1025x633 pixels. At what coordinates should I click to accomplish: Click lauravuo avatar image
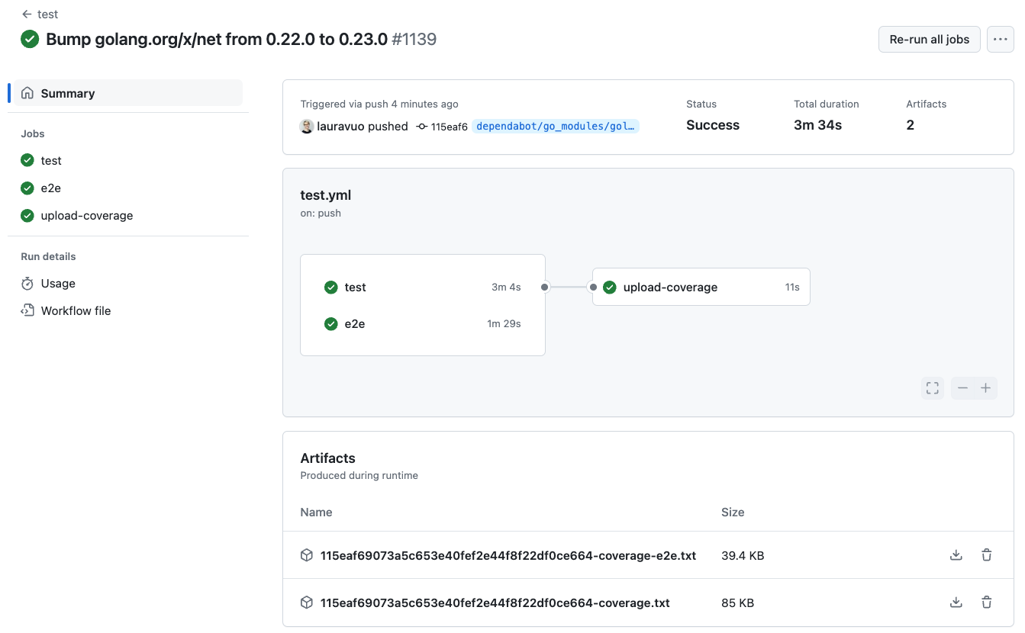(x=307, y=126)
